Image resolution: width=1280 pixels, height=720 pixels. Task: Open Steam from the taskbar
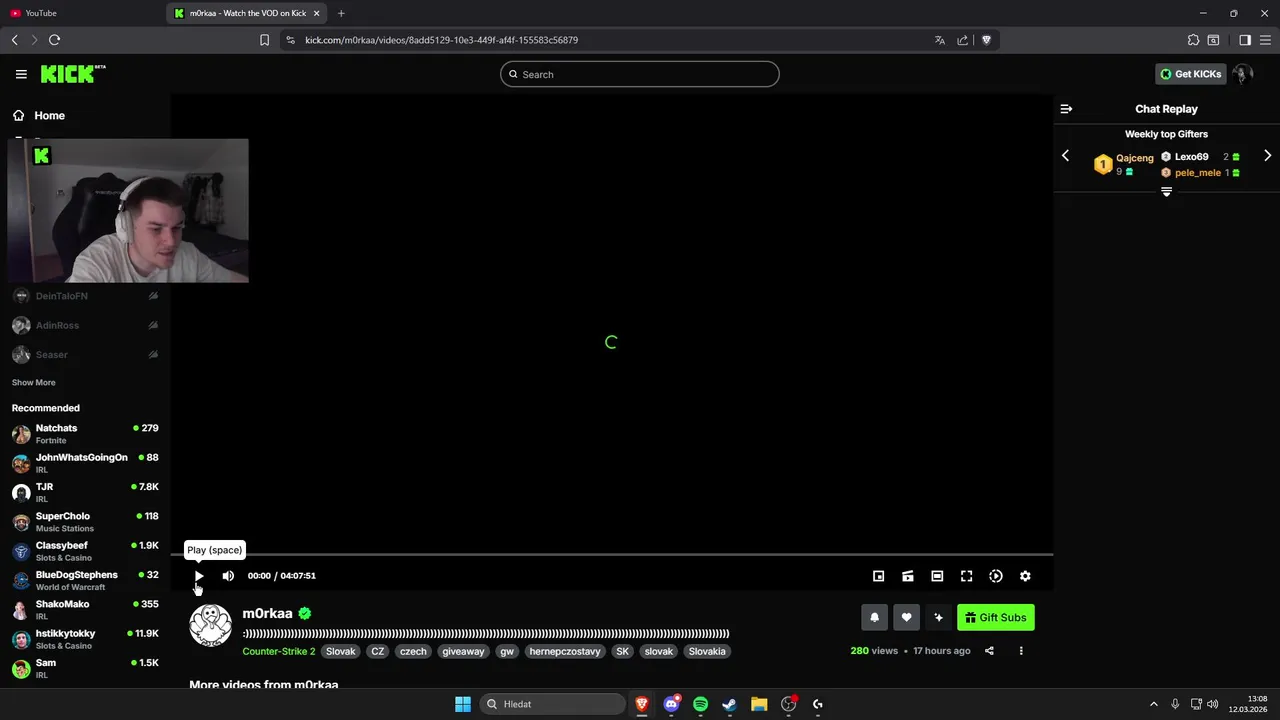coord(729,704)
